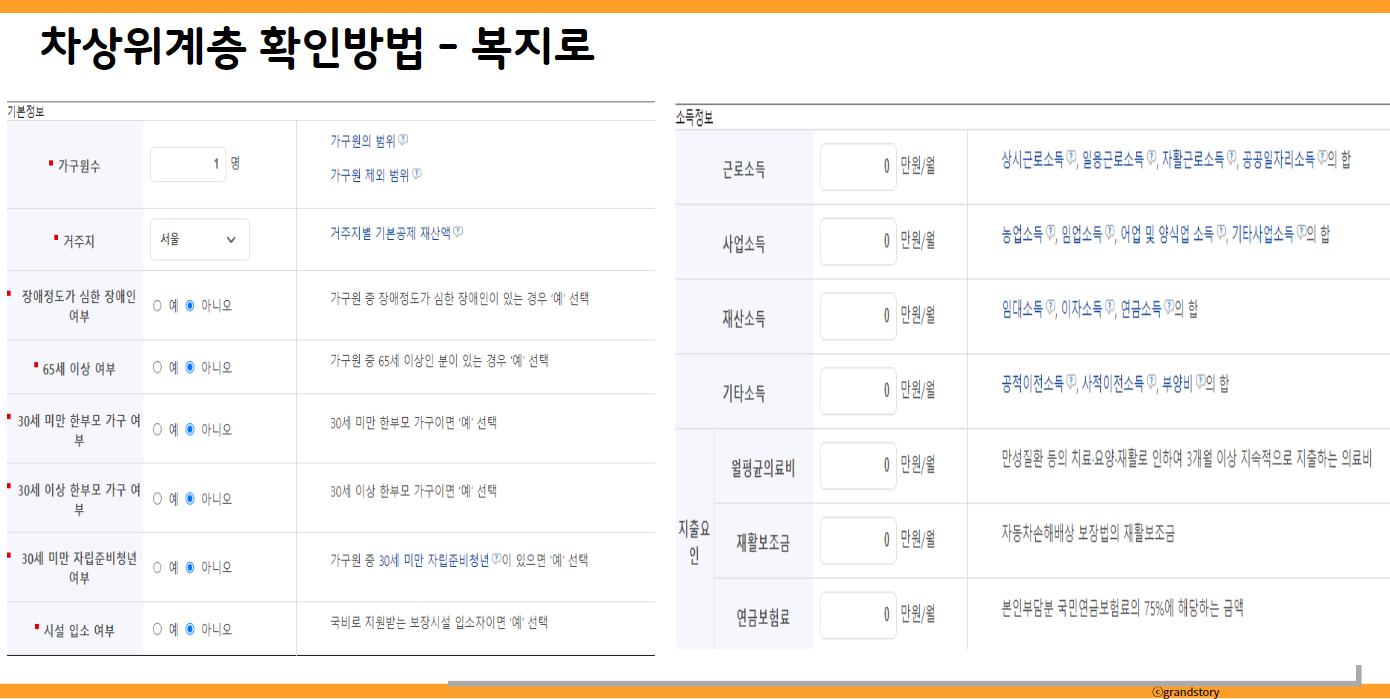
Task: Open help icon beside 가구원의 범위
Action: (x=403, y=141)
